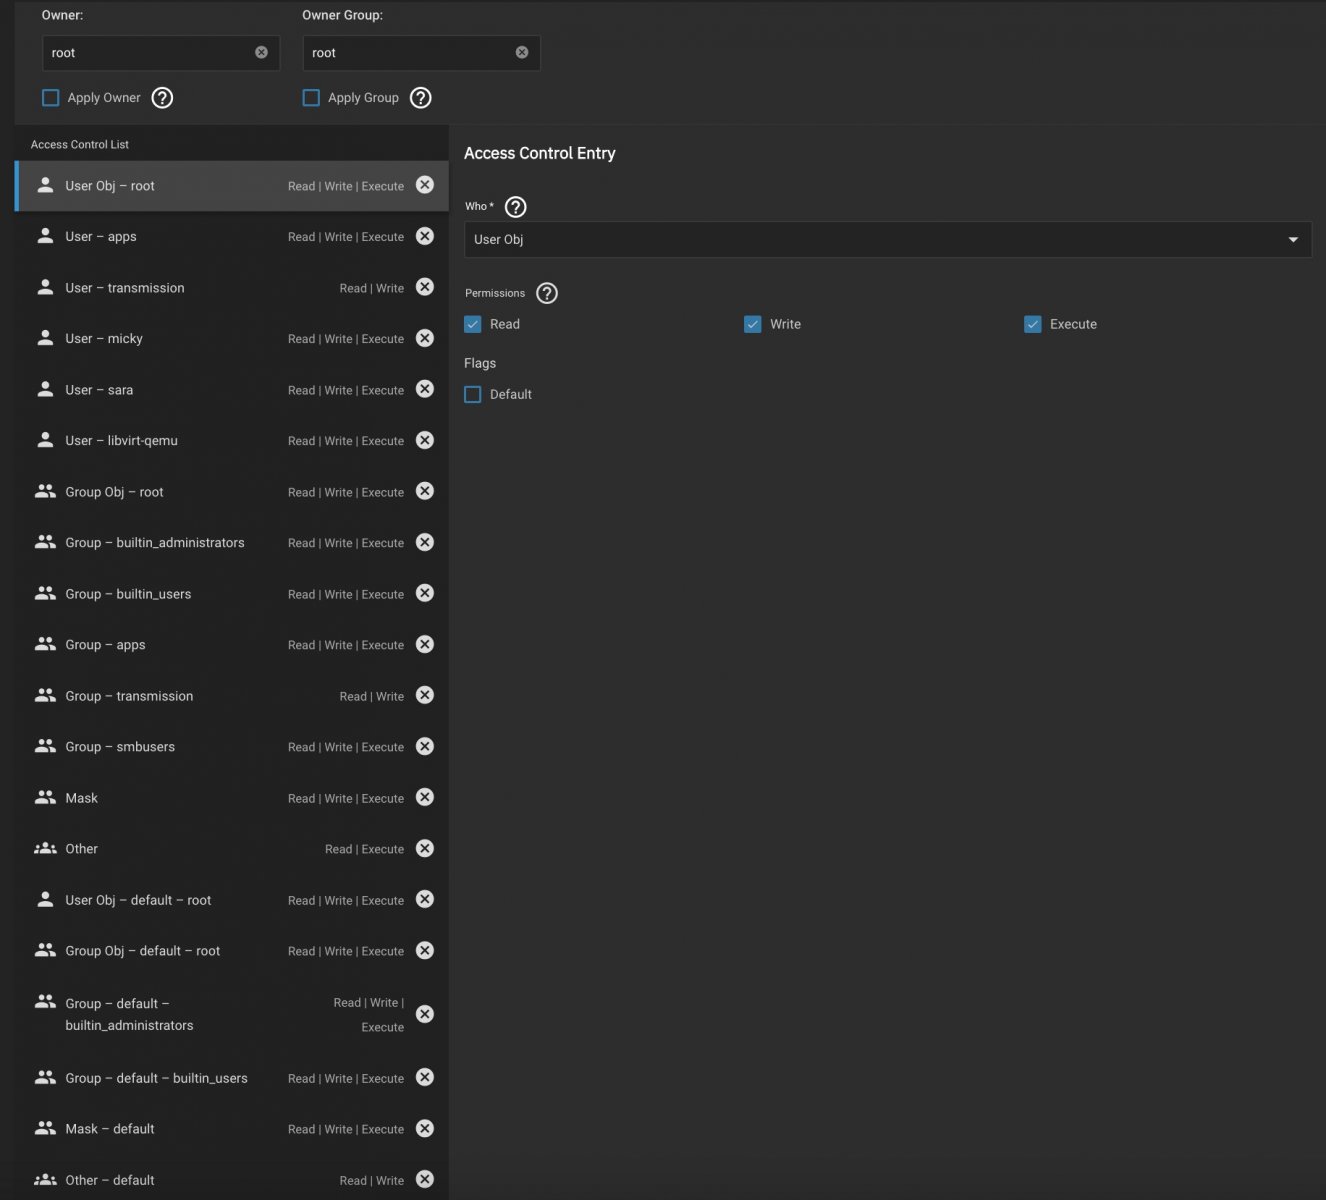
Task: Enable the Apply Owner checkbox
Action: [x=51, y=98]
